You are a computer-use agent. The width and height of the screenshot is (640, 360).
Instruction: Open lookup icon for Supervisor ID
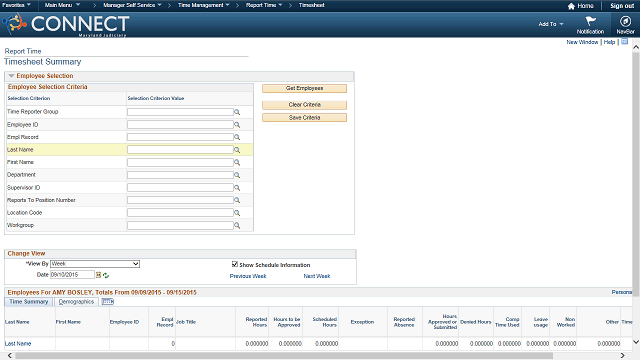pos(237,188)
